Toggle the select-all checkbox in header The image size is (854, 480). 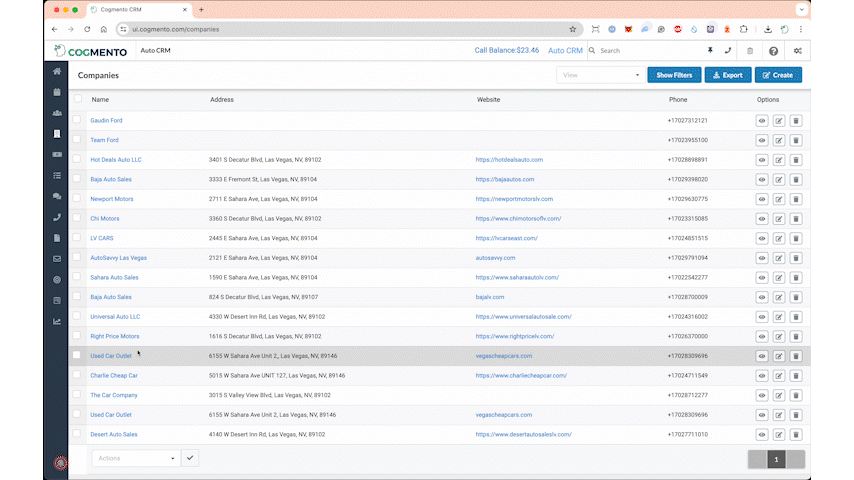pos(78,99)
